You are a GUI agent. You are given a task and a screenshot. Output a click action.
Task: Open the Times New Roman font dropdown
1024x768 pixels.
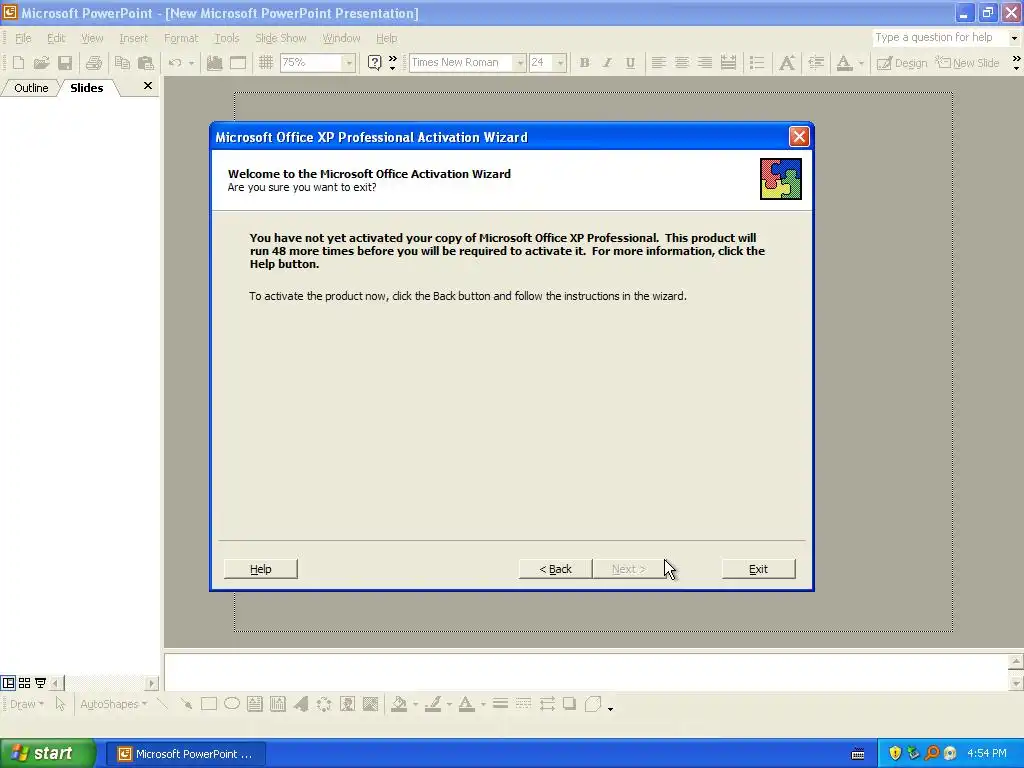pyautogui.click(x=520, y=63)
